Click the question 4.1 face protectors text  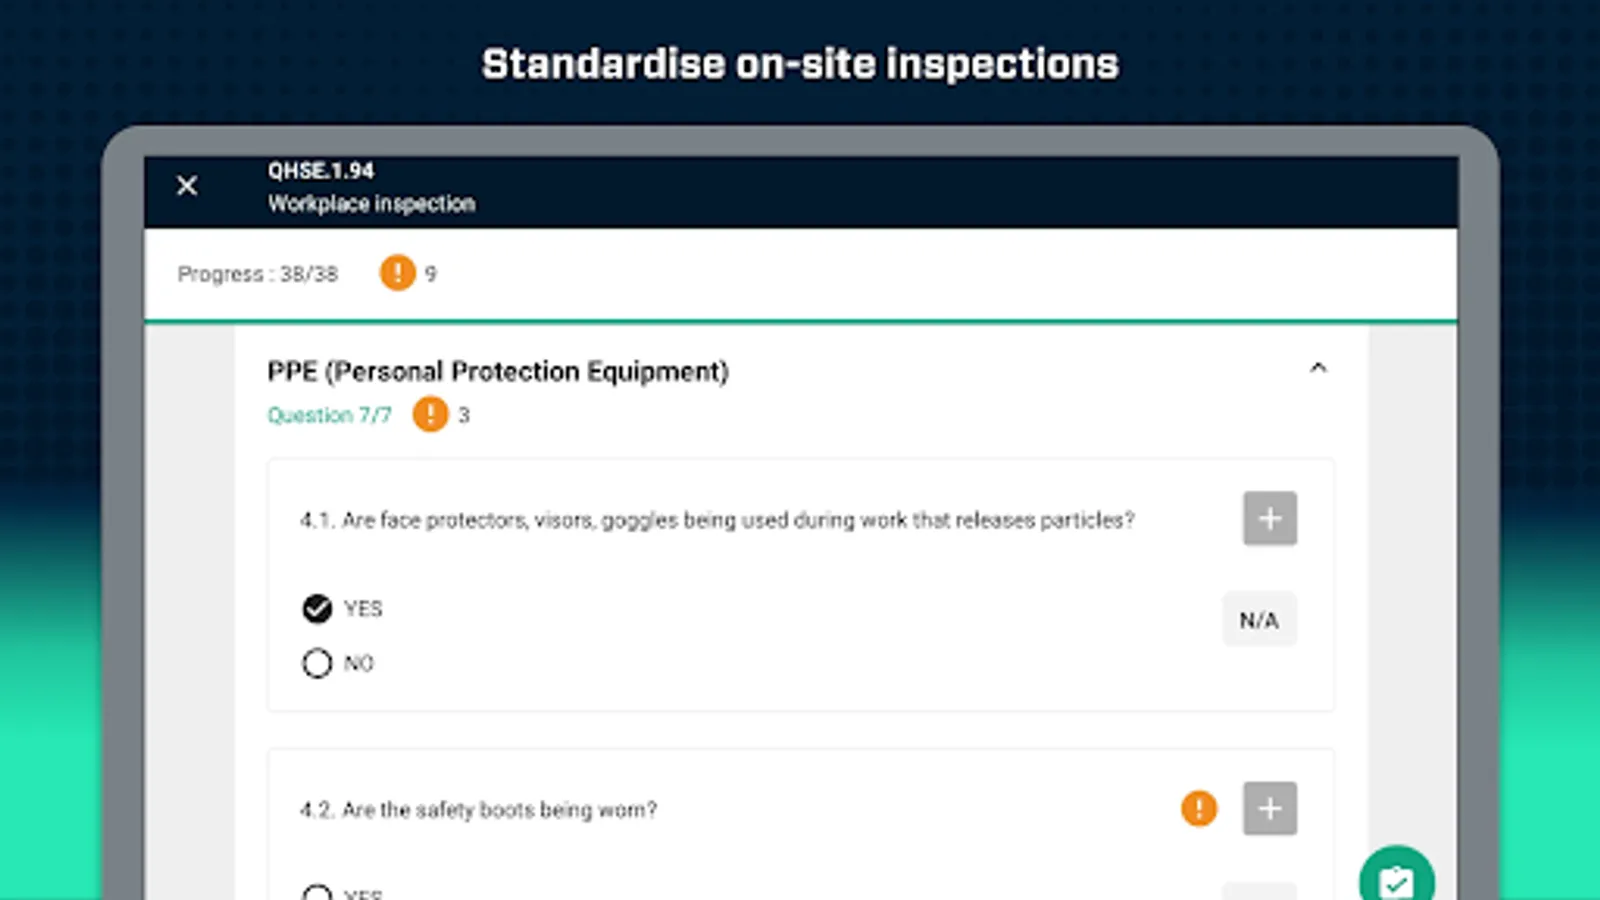(717, 520)
